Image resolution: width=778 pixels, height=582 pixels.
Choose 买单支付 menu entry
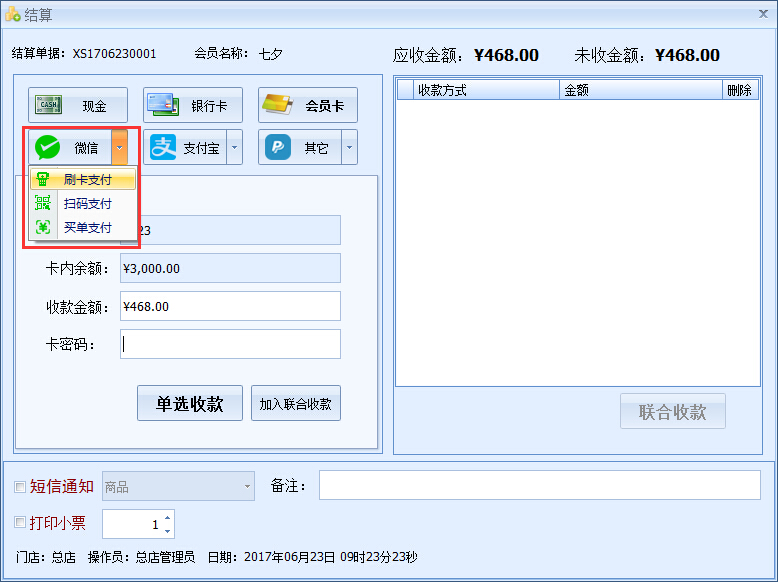click(87, 227)
